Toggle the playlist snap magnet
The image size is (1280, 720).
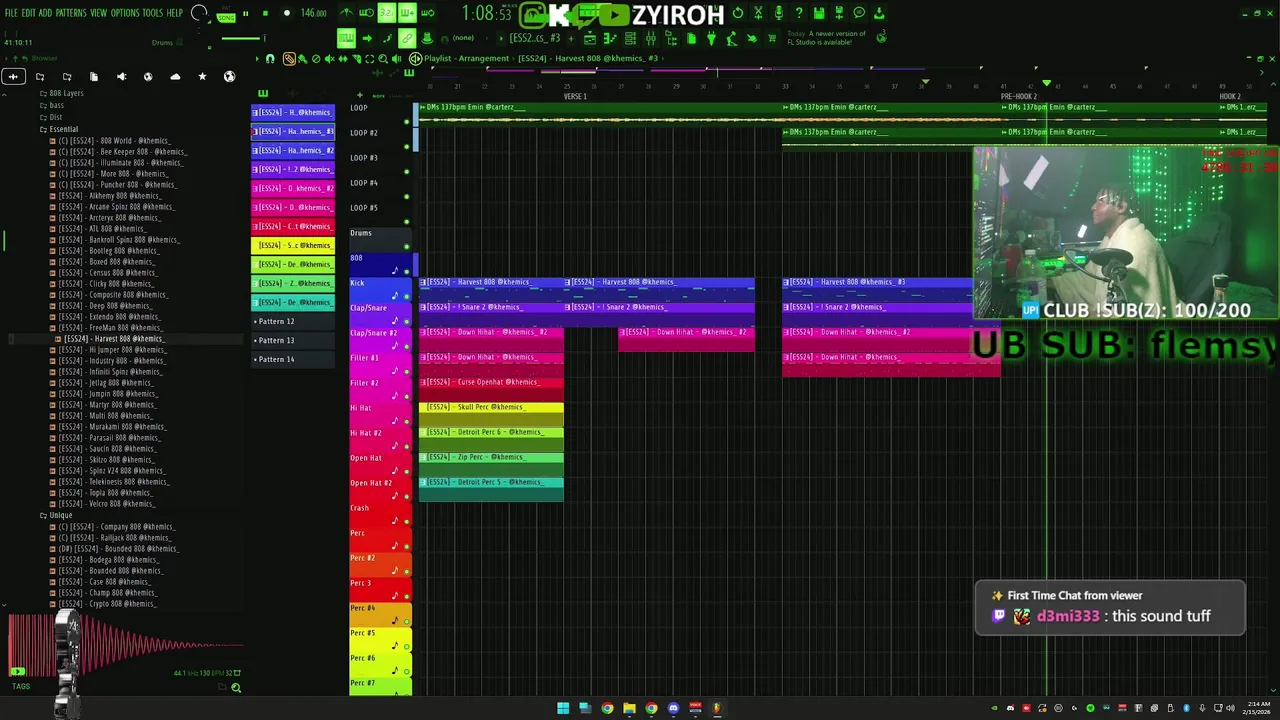[270, 59]
